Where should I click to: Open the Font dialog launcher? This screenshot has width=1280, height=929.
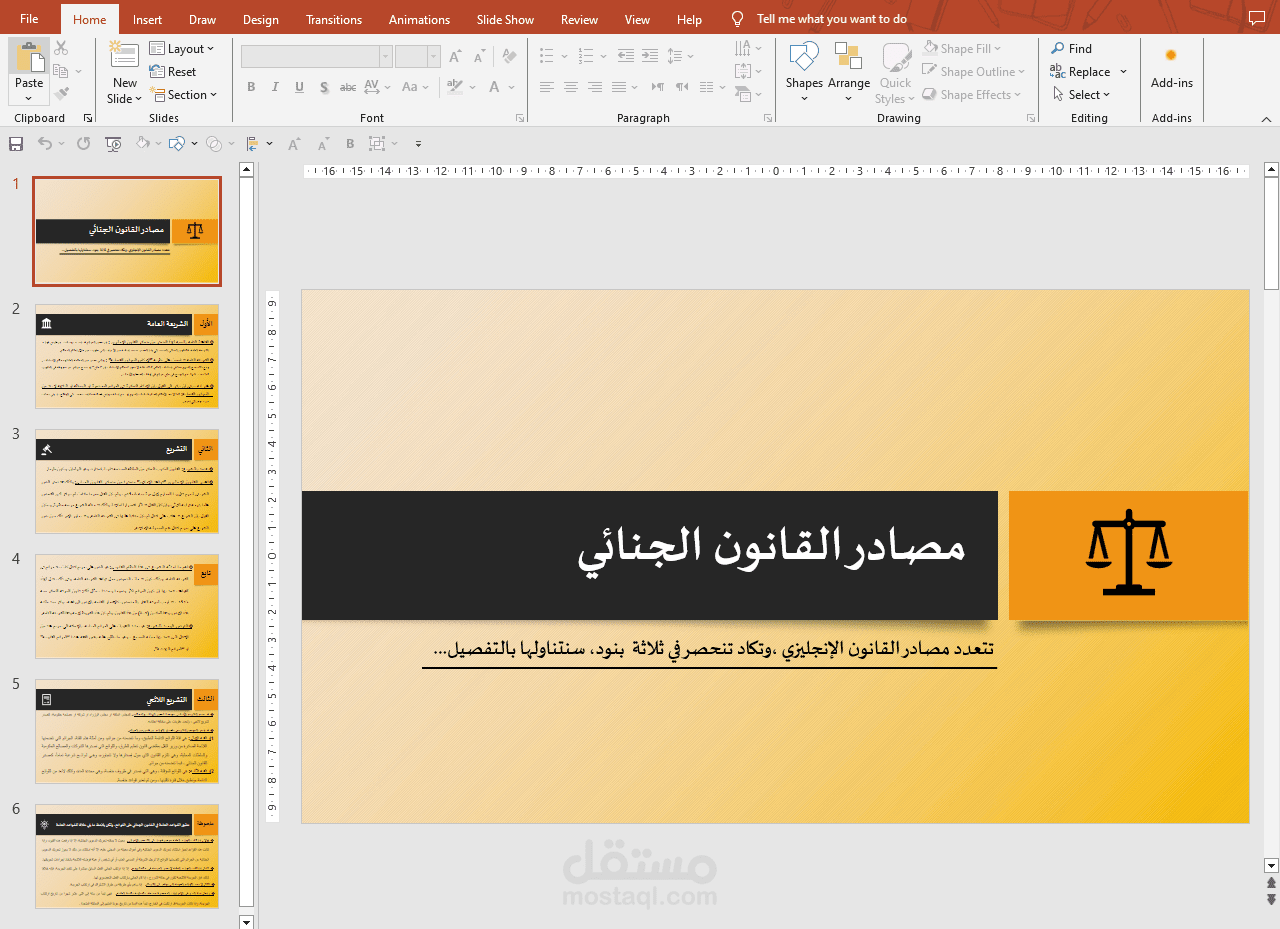point(520,118)
